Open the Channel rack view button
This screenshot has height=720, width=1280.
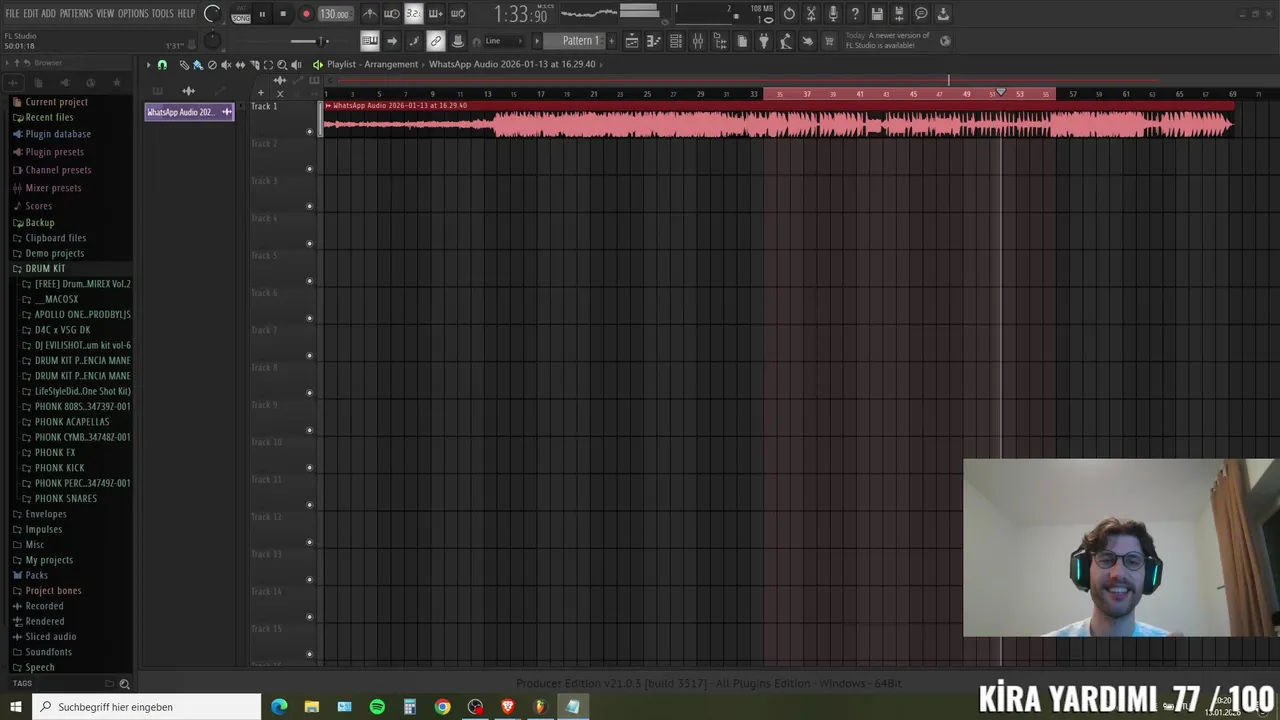pyautogui.click(x=676, y=41)
